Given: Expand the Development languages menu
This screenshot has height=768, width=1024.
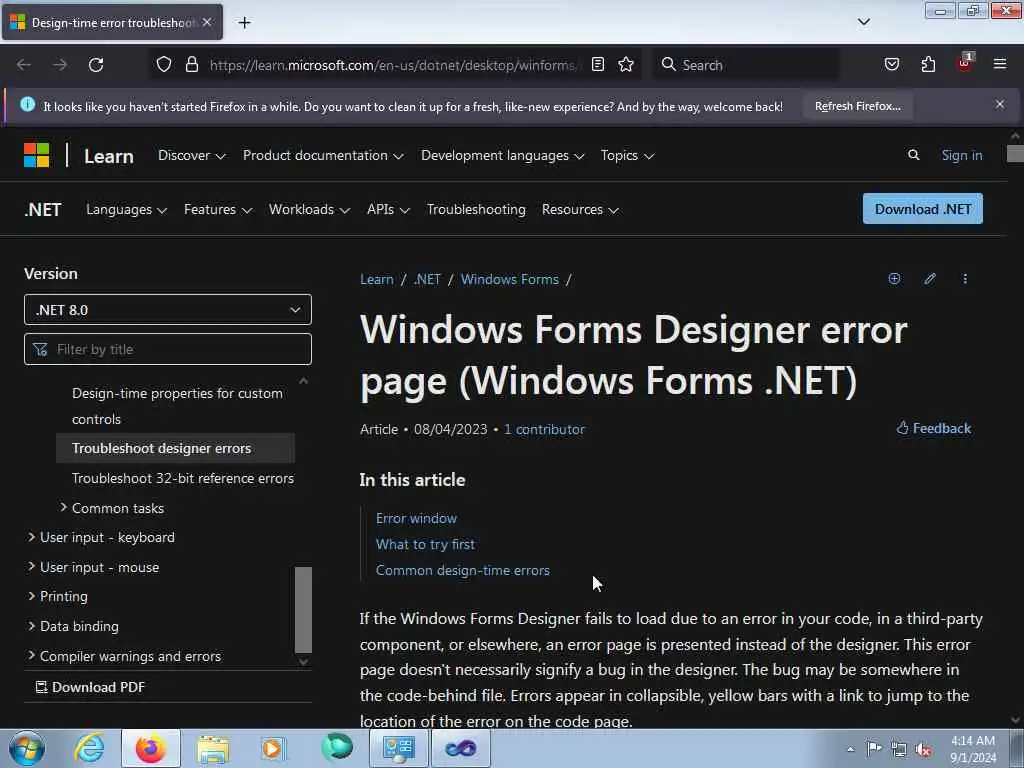Looking at the screenshot, I should (502, 155).
